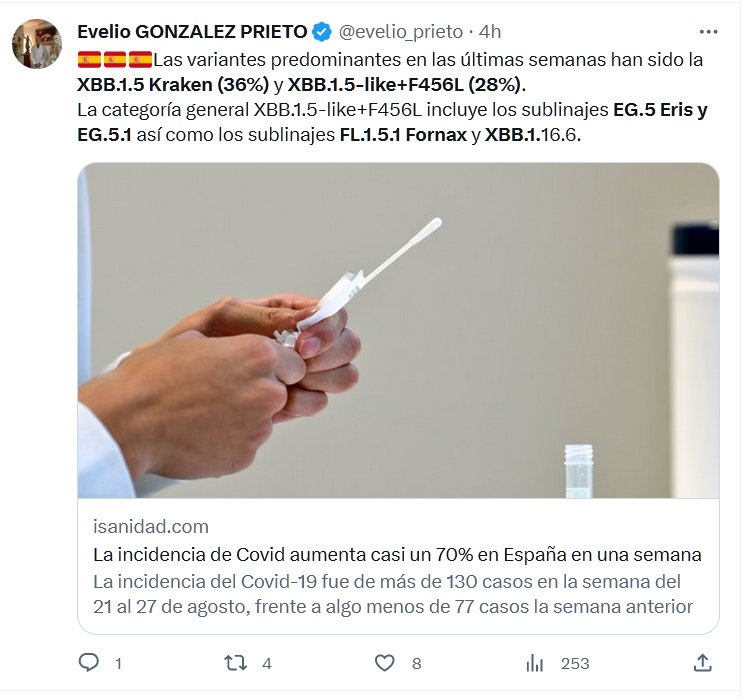The height and width of the screenshot is (698, 750).
Task: Click the article description about 130 casos
Action: (393, 594)
